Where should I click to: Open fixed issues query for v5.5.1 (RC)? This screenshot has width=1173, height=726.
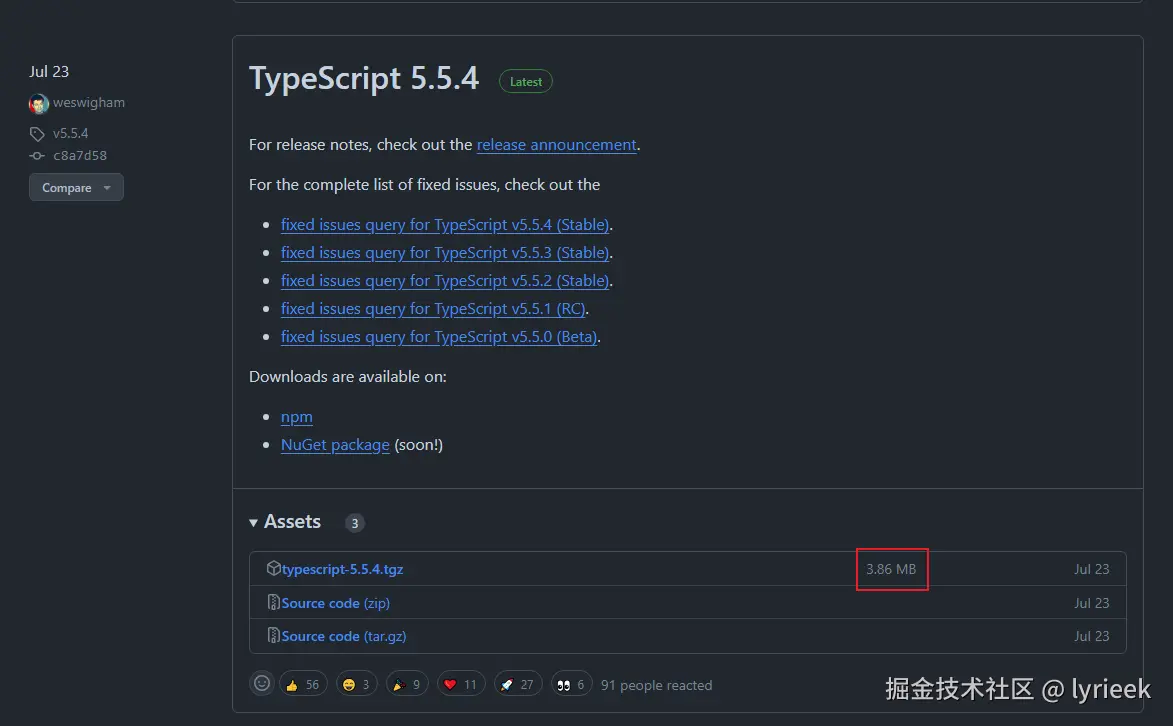[x=433, y=308]
